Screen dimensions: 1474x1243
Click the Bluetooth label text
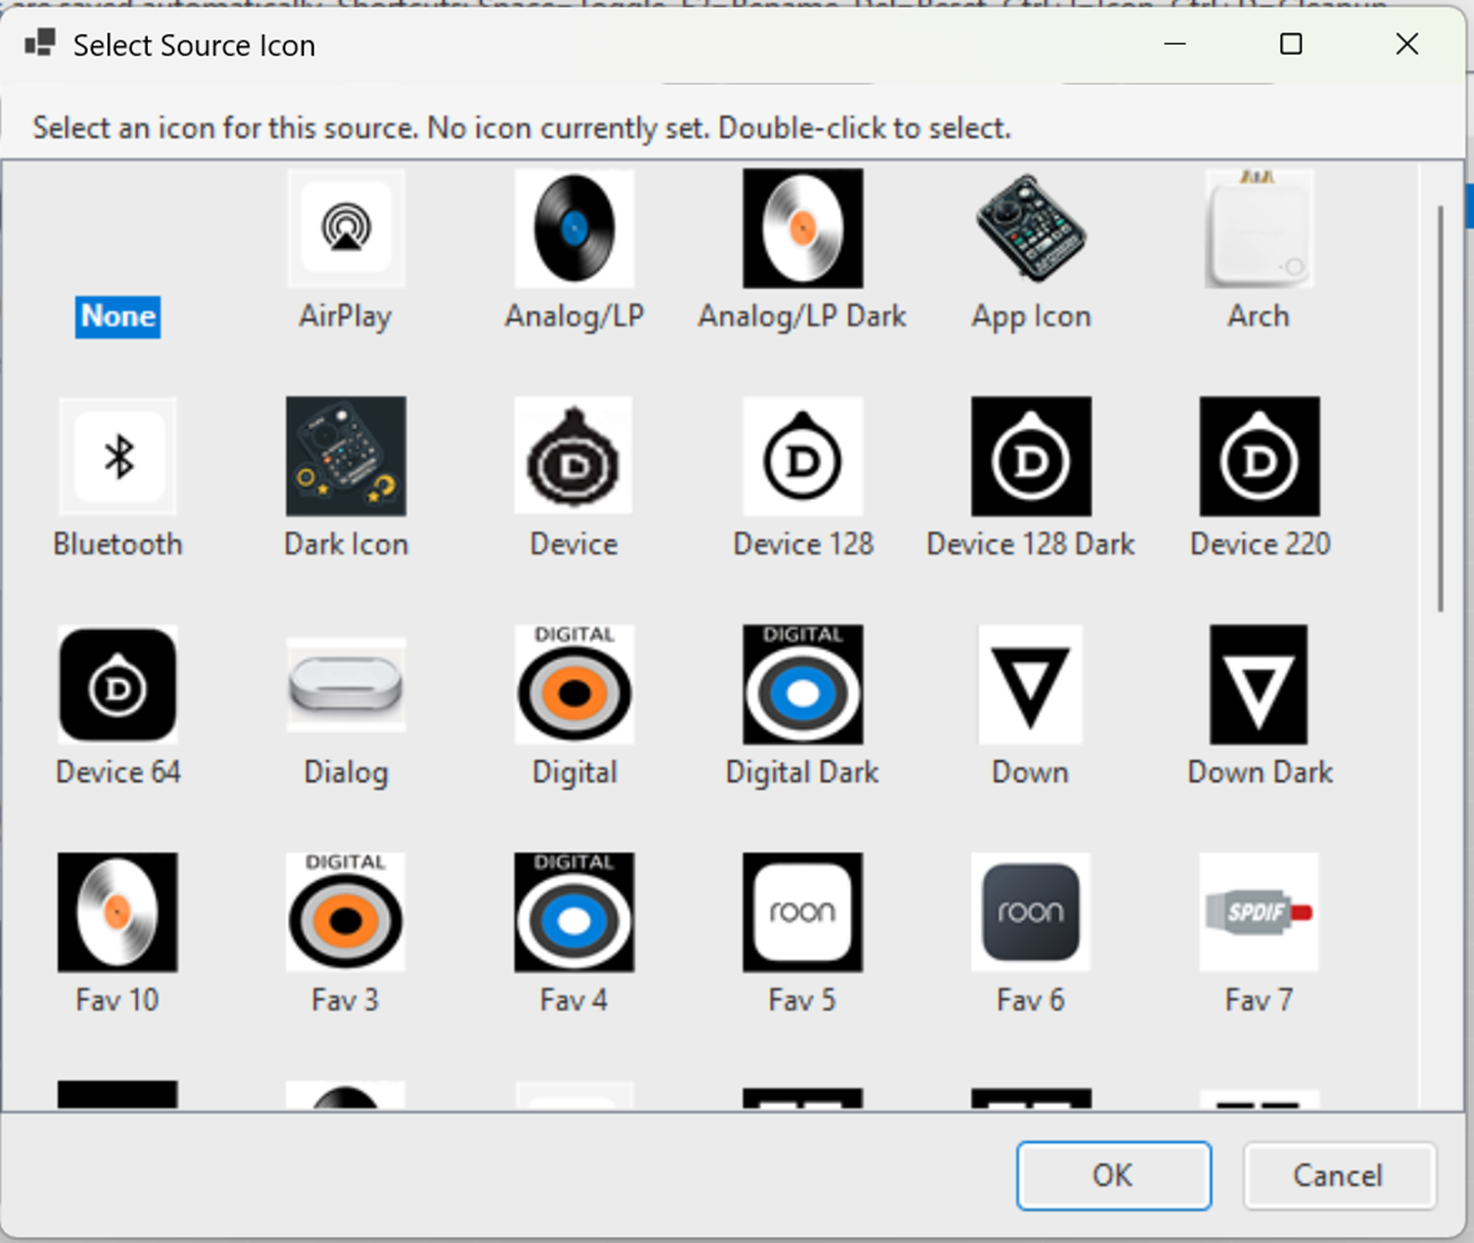(118, 544)
